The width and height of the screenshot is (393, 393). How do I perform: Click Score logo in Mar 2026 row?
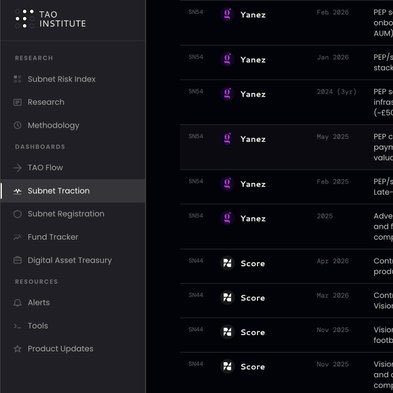pyautogui.click(x=227, y=298)
